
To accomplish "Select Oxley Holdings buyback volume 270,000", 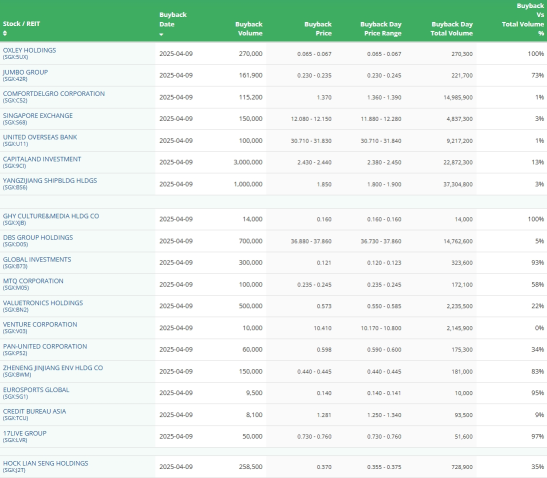I will 250,54.
